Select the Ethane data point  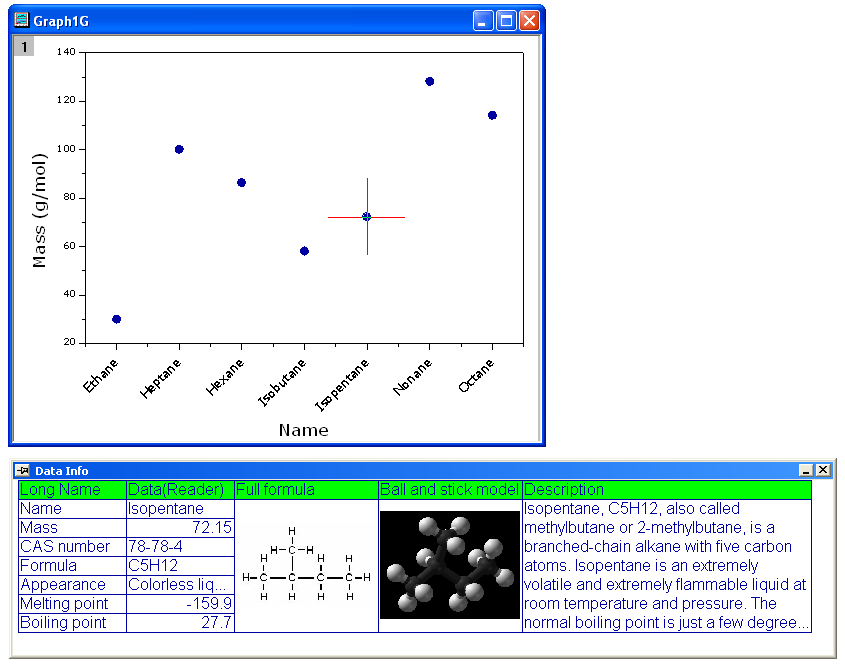[x=116, y=319]
